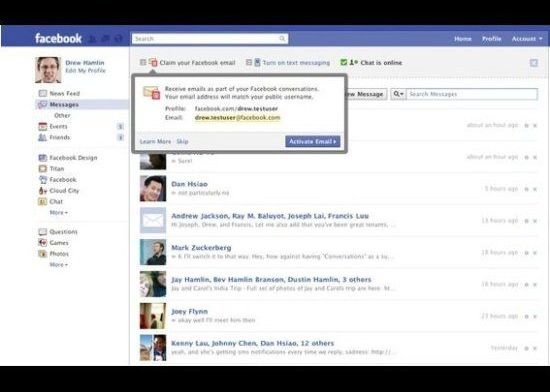Click the envelope thumbnail for Andrew Jackson thread
The width and height of the screenshot is (550, 392).
click(153, 220)
